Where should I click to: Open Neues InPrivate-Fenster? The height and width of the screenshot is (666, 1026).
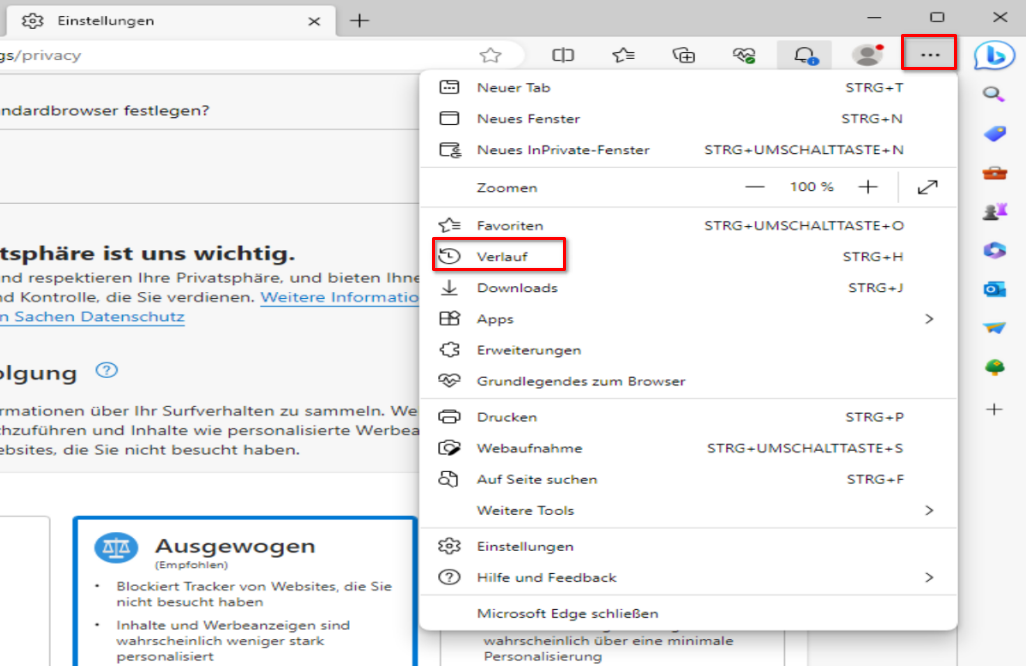pyautogui.click(x=688, y=150)
